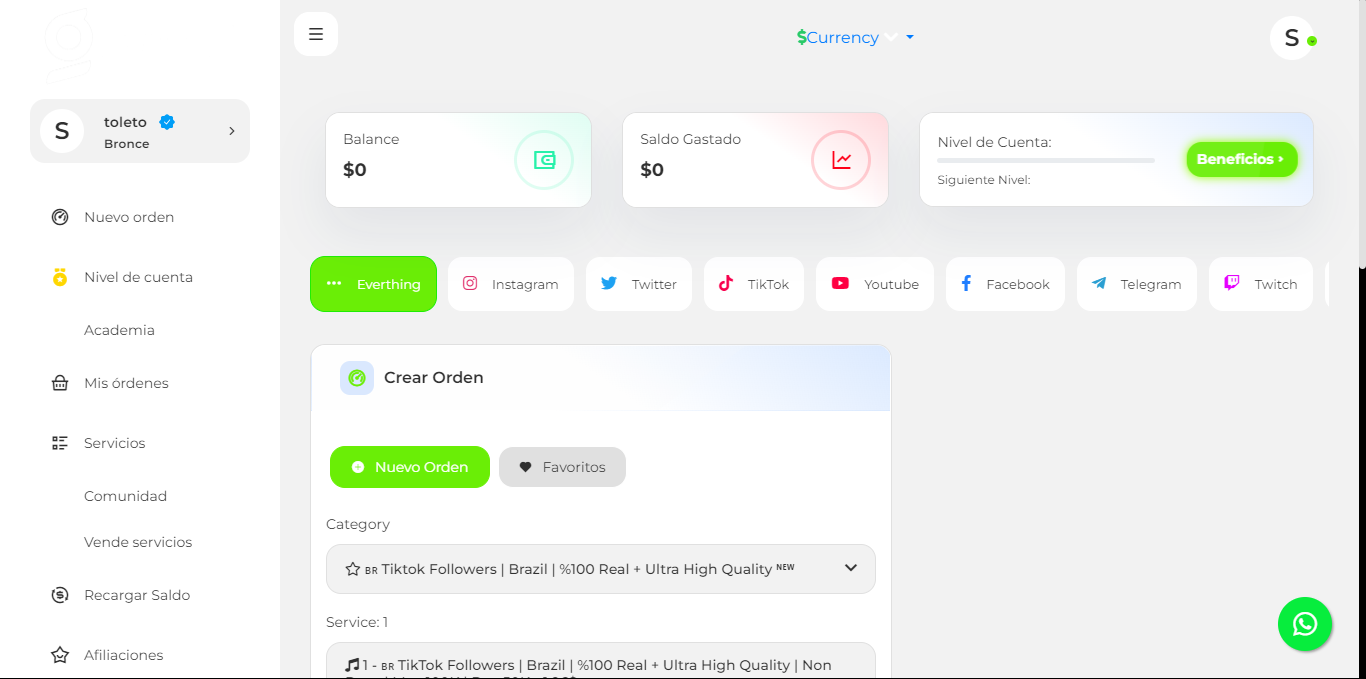Click the Balance wallet icon
Screen dimensions: 1366x679
[544, 160]
